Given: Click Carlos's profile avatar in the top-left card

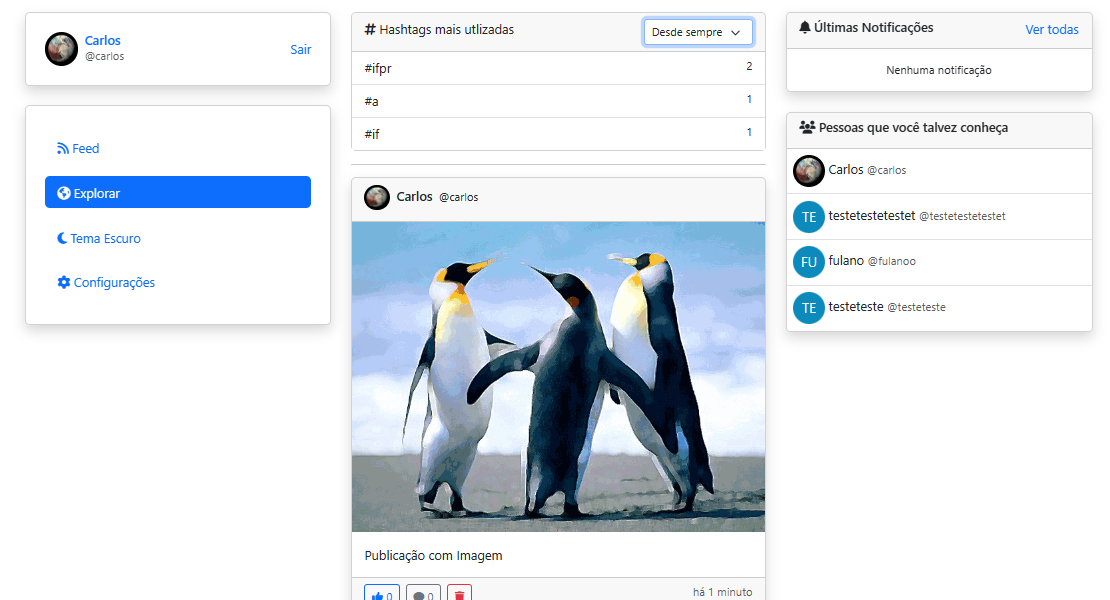Looking at the screenshot, I should point(61,49).
